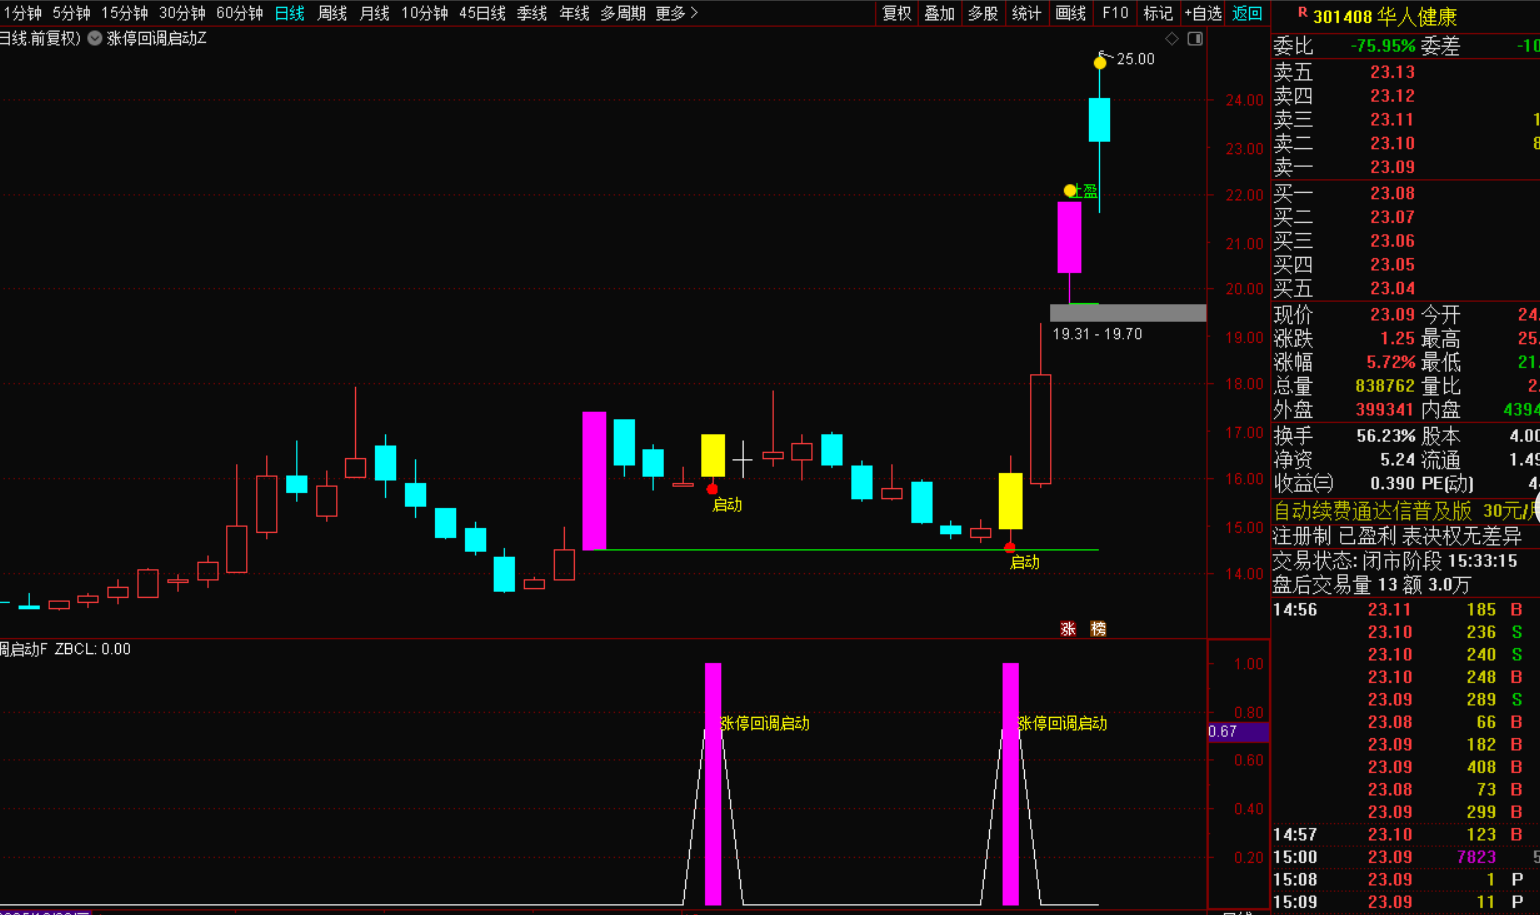Viewport: 1540px width, 915px height.
Task: Click the +自选 add to watchlist button
Action: pos(1203,13)
